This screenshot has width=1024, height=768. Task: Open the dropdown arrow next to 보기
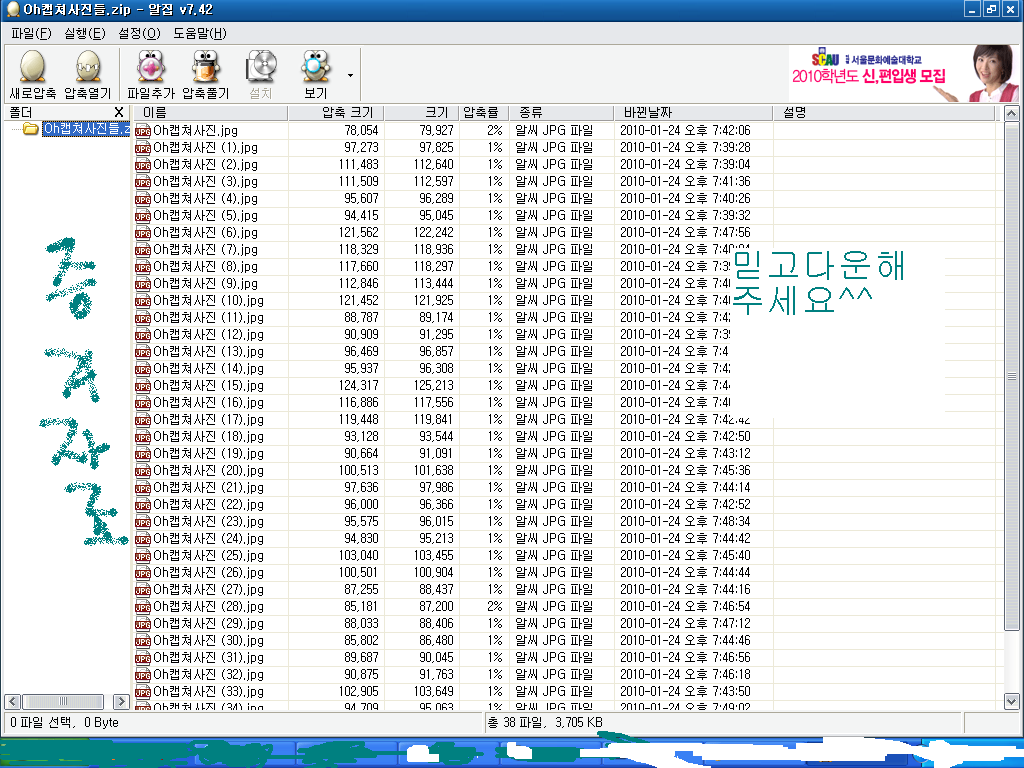pyautogui.click(x=350, y=75)
